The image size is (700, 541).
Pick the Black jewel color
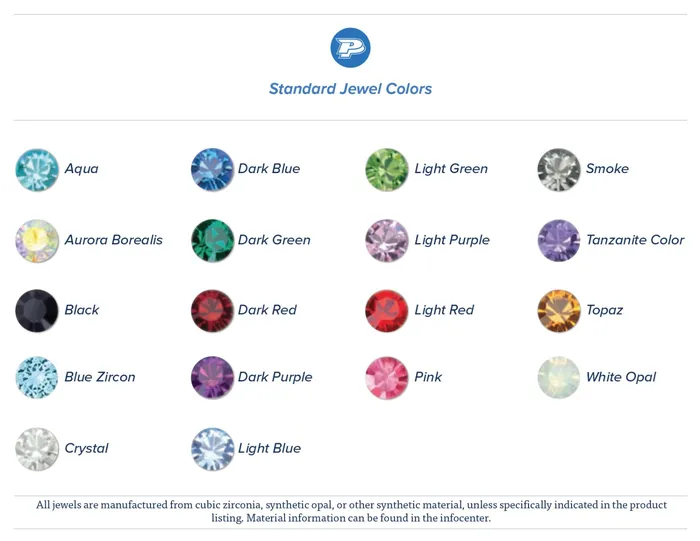37,311
